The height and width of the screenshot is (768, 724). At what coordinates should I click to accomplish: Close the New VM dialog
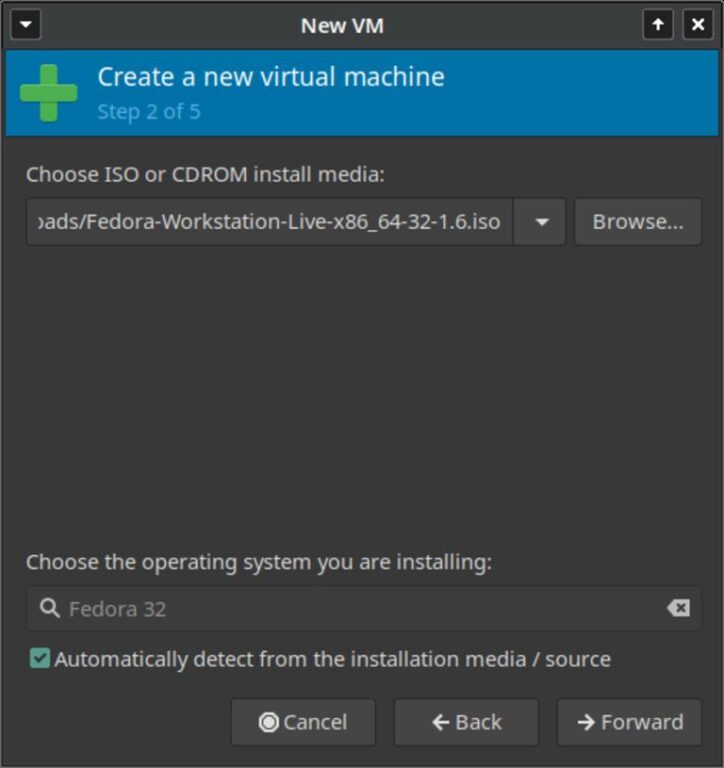(x=698, y=24)
